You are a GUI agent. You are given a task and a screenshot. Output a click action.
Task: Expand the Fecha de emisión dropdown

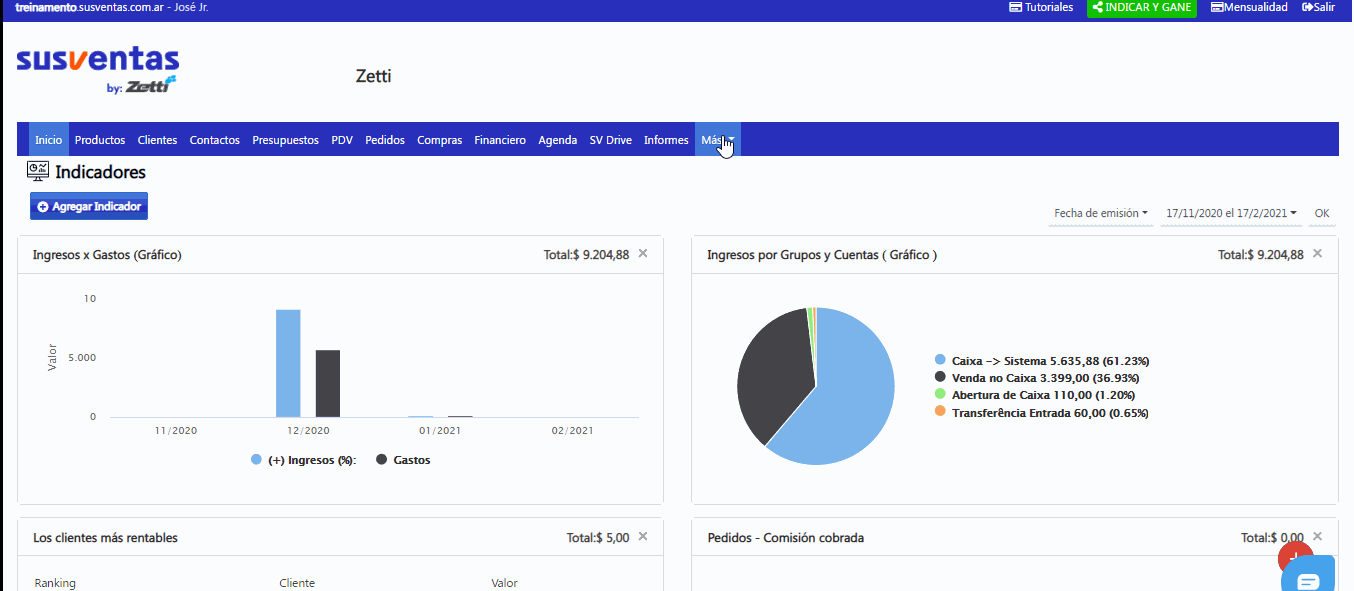1101,213
